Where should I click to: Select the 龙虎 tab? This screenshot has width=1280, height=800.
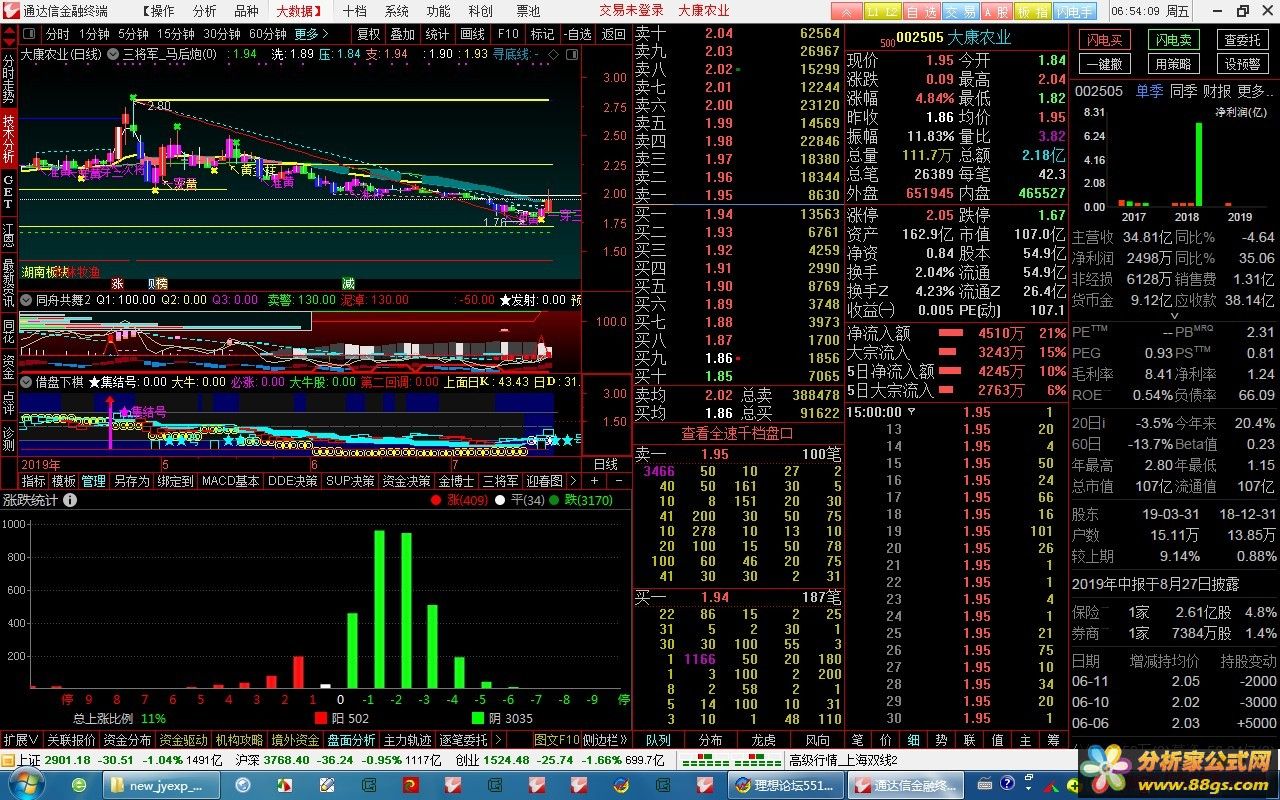click(763, 740)
